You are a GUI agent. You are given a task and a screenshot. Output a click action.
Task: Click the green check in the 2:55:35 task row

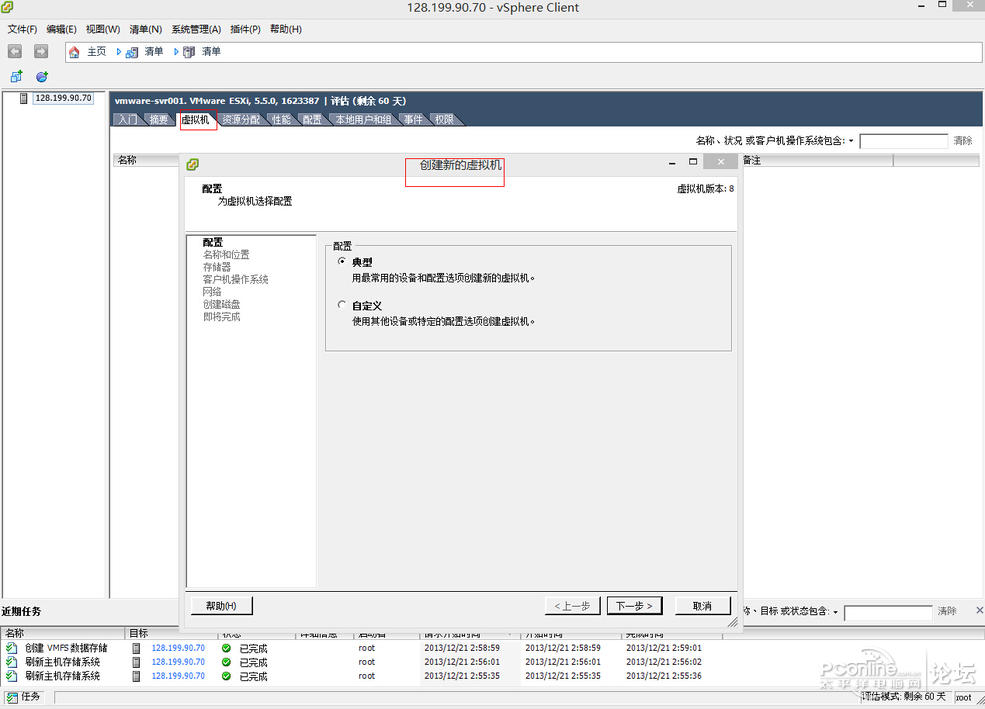click(226, 676)
